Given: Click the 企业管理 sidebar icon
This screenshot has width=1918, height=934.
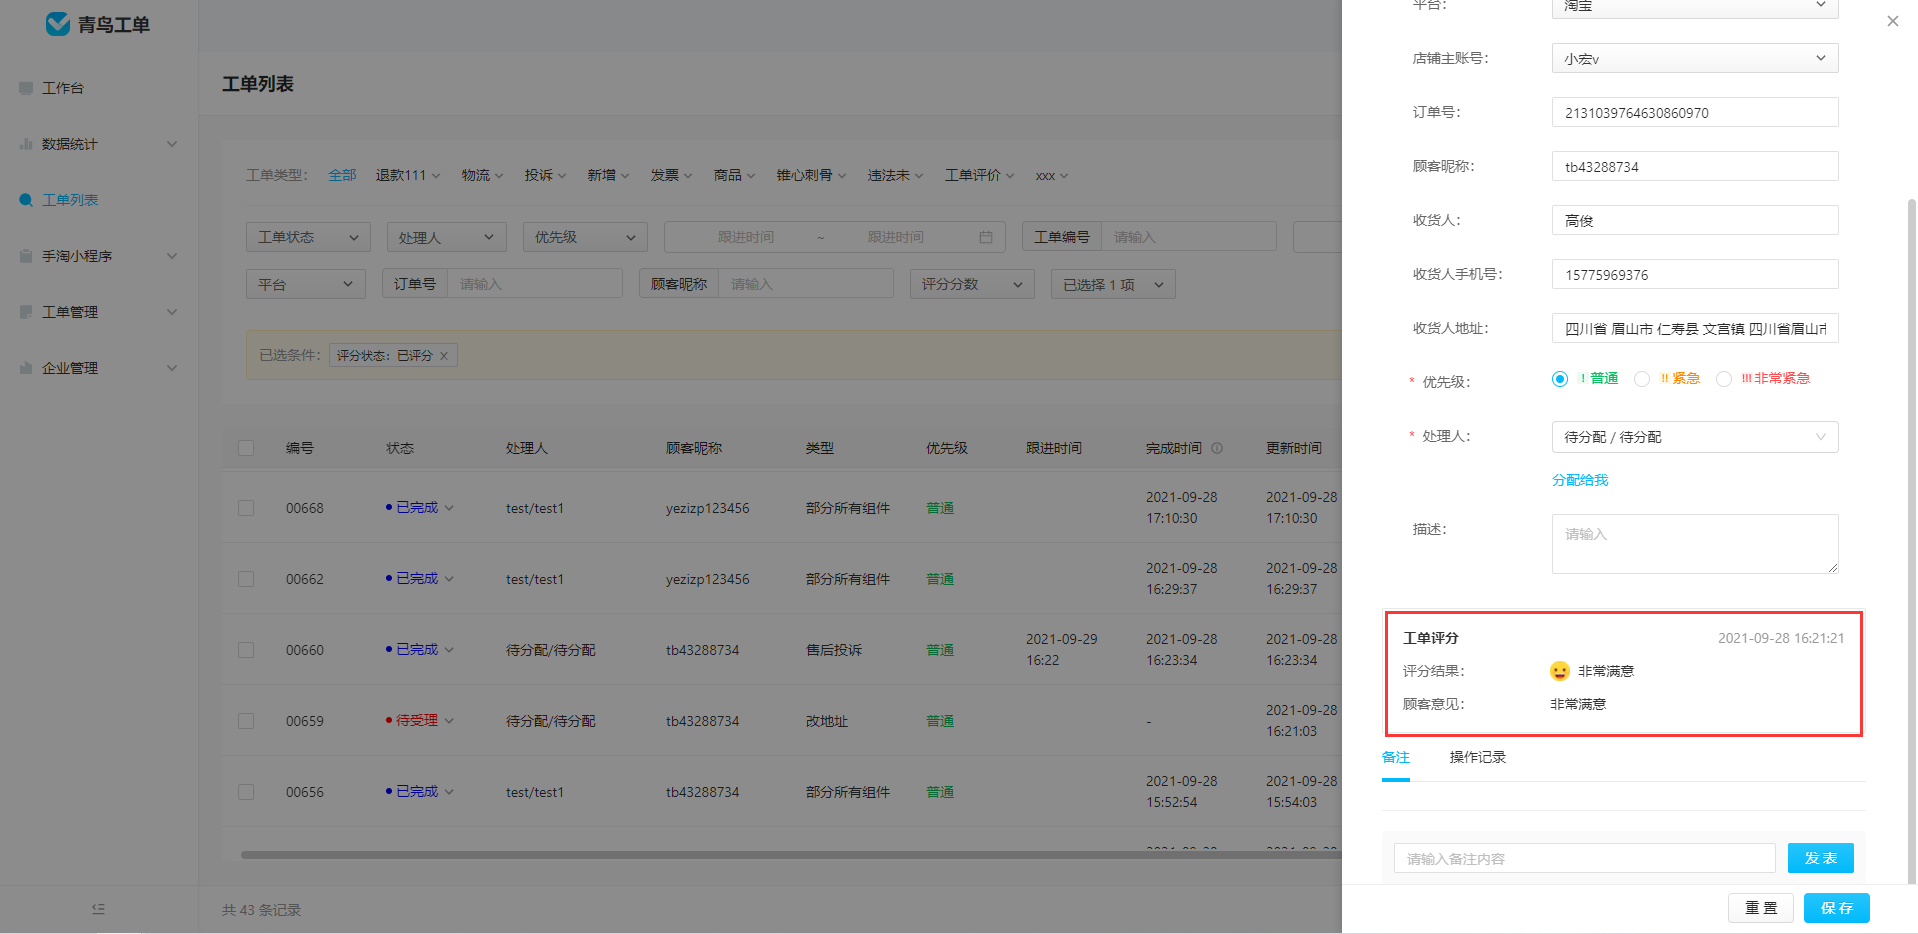Looking at the screenshot, I should (26, 368).
